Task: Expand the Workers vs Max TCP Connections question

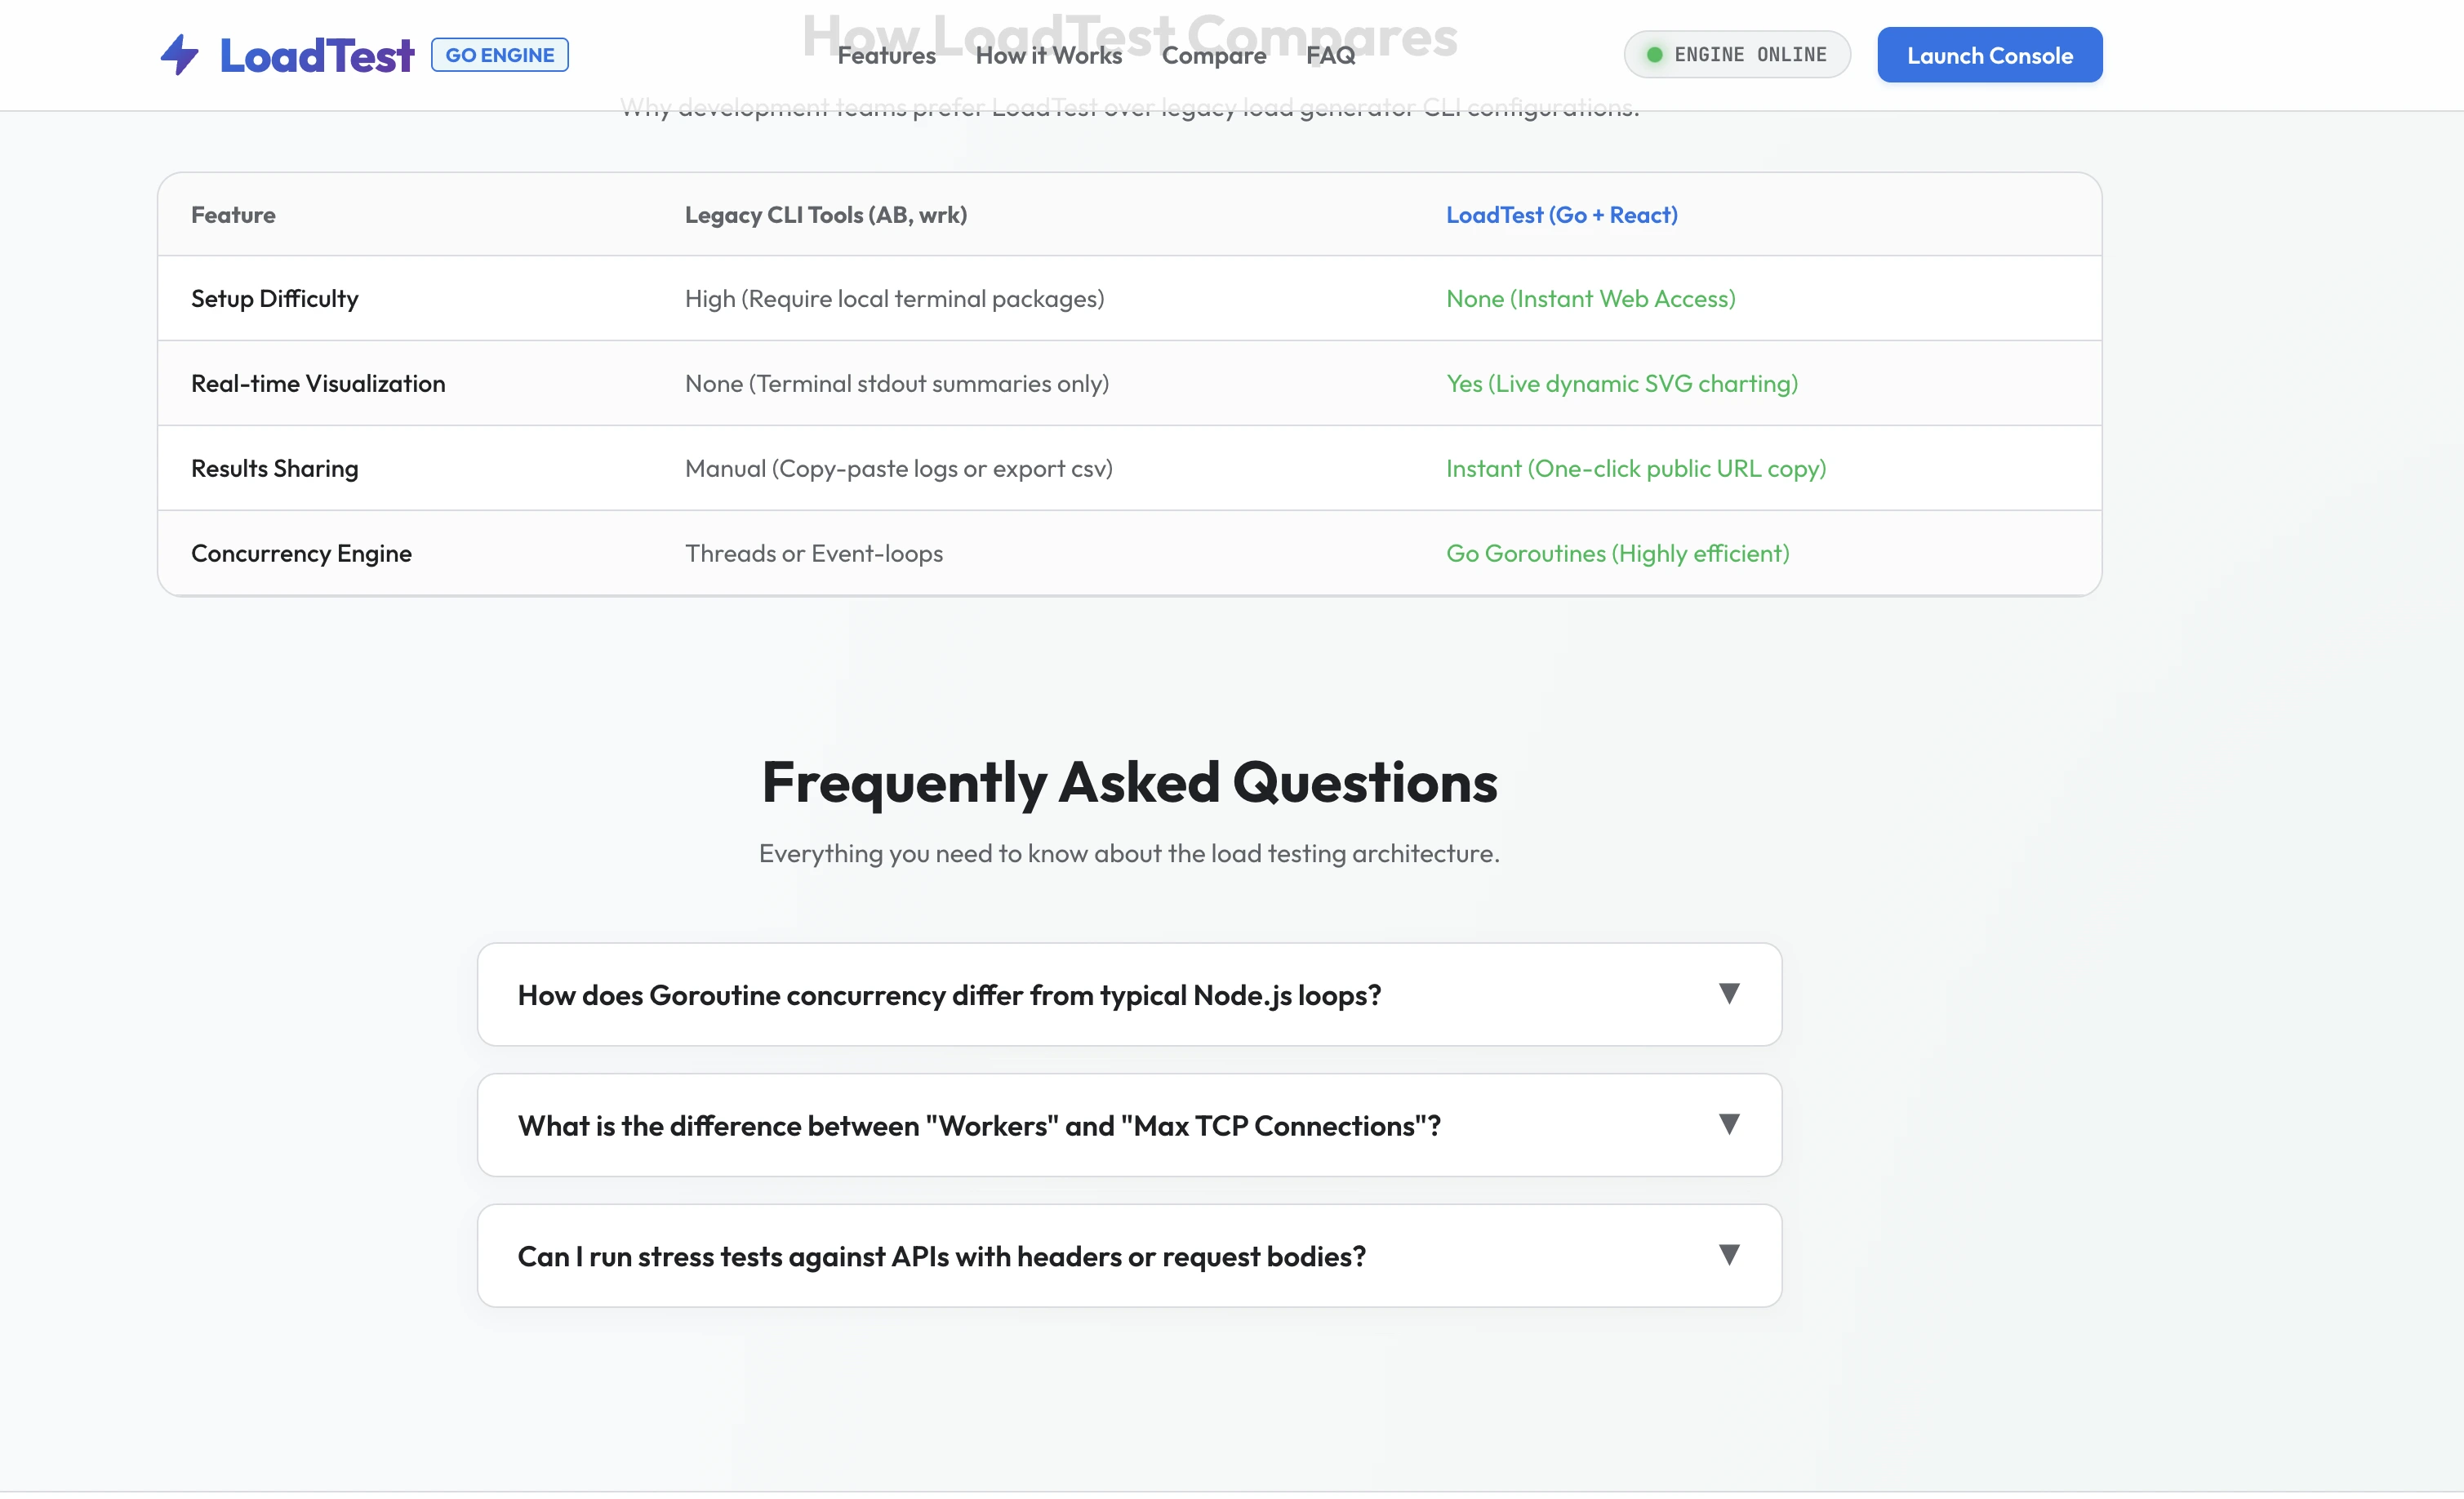Action: tap(1129, 1125)
